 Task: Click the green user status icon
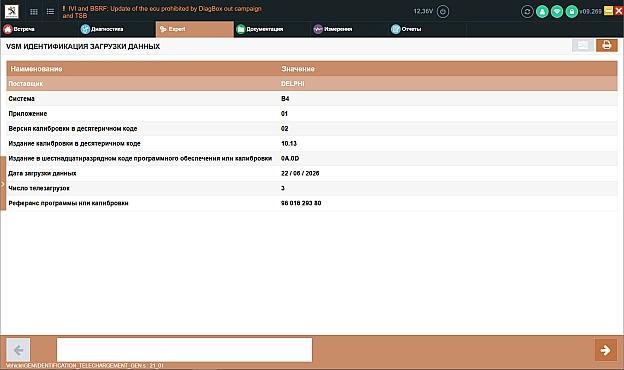coord(542,12)
